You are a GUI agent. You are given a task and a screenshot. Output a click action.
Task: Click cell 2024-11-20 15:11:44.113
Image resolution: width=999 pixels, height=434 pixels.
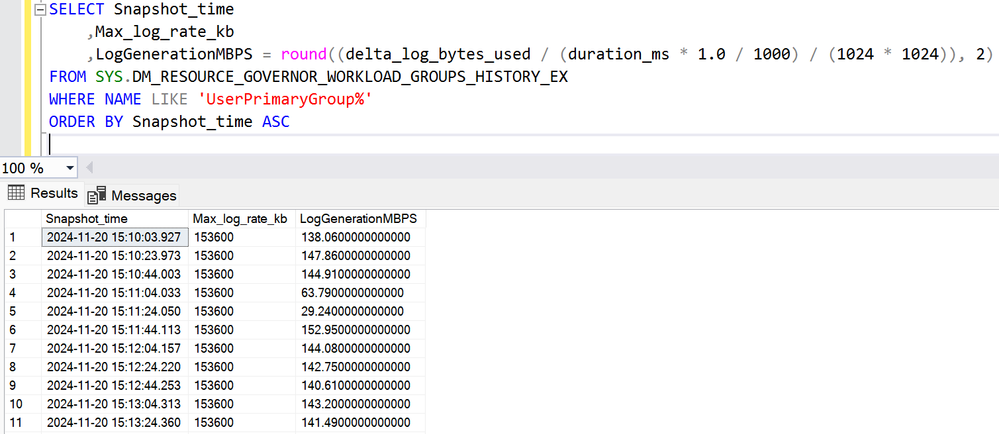coord(115,329)
